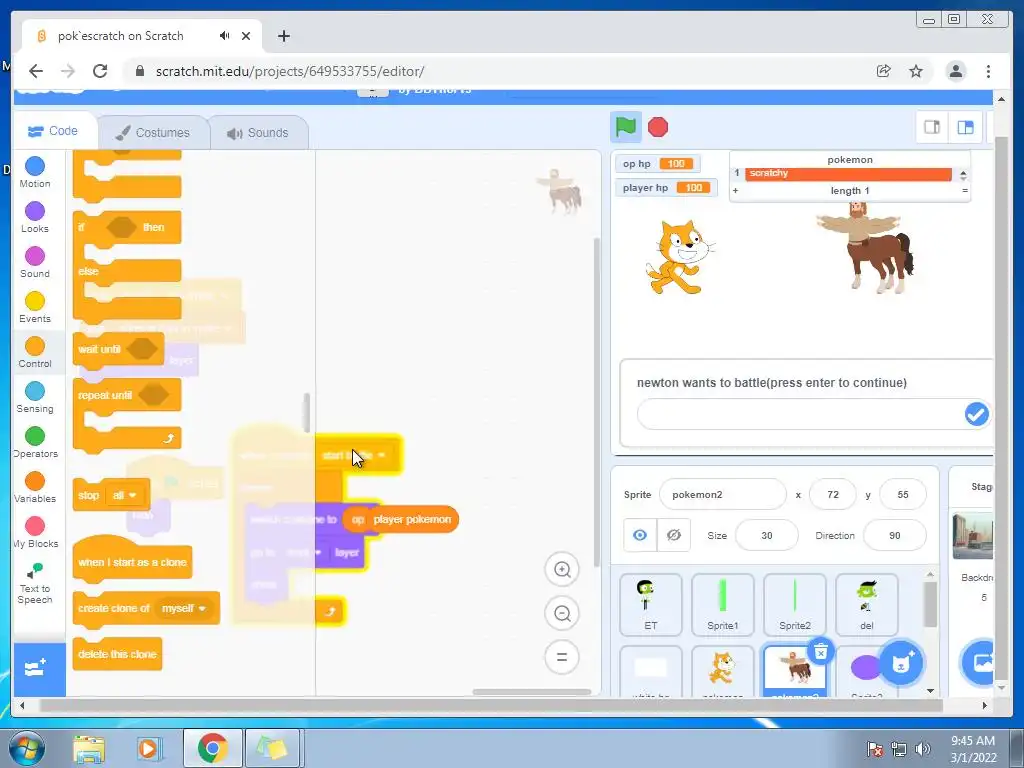Open the Motion blocks category
The width and height of the screenshot is (1024, 768).
(x=35, y=172)
